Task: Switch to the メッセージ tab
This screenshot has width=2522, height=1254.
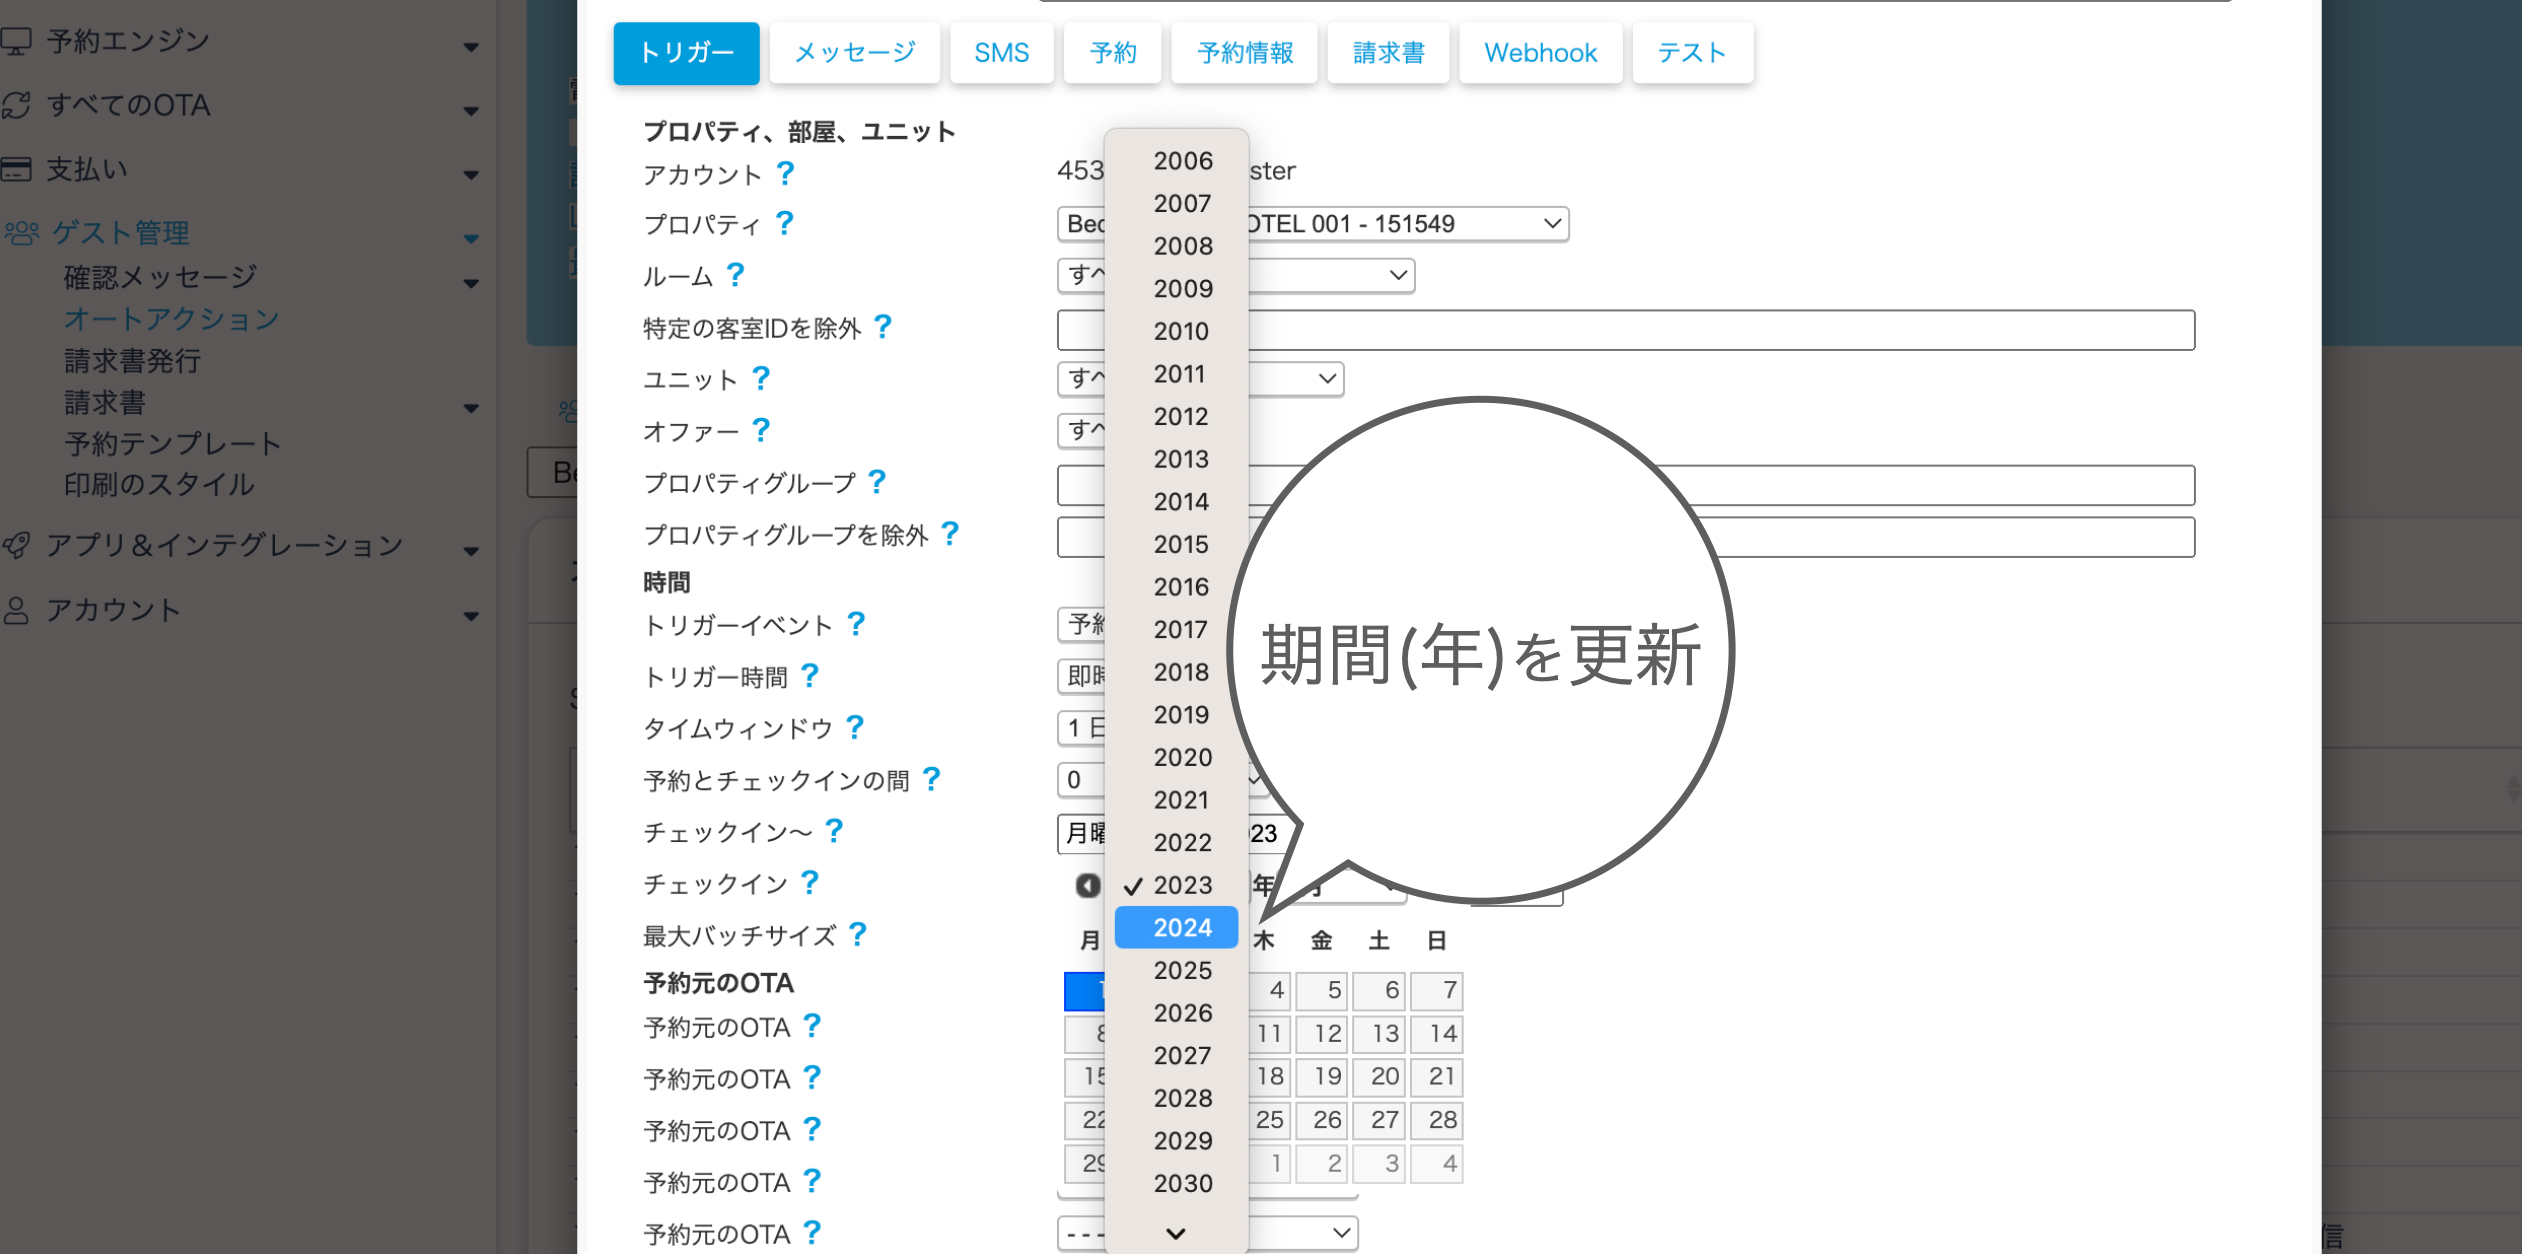Action: pyautogui.click(x=854, y=53)
